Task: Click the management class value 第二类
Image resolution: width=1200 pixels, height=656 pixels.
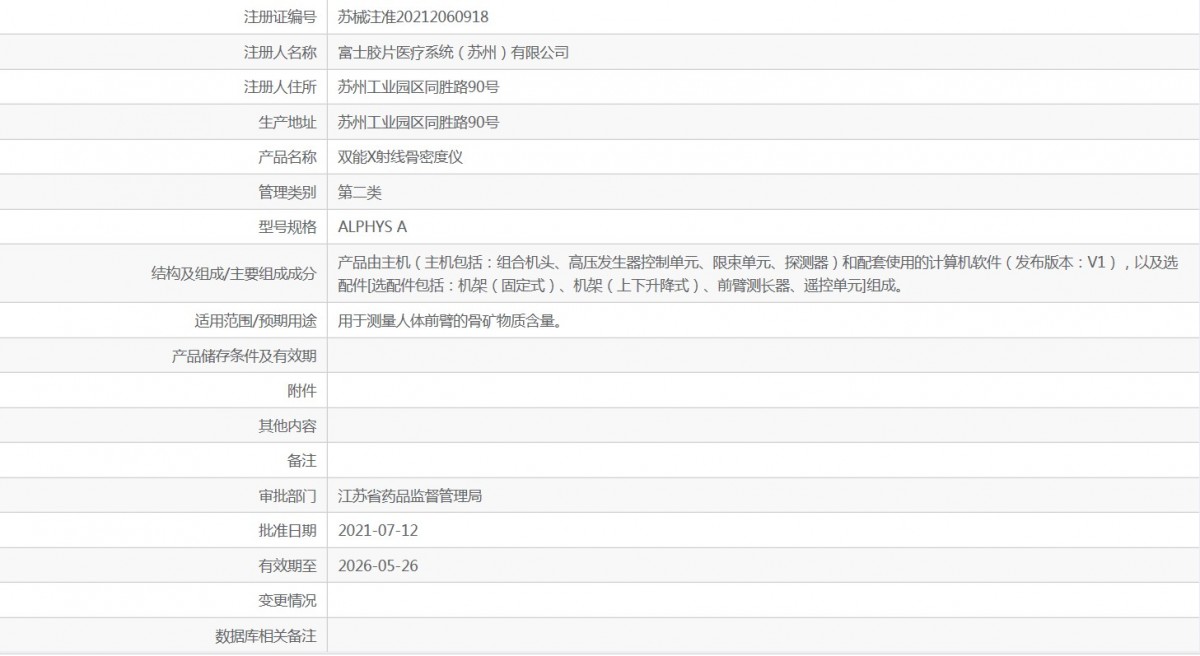Action: click(x=360, y=192)
